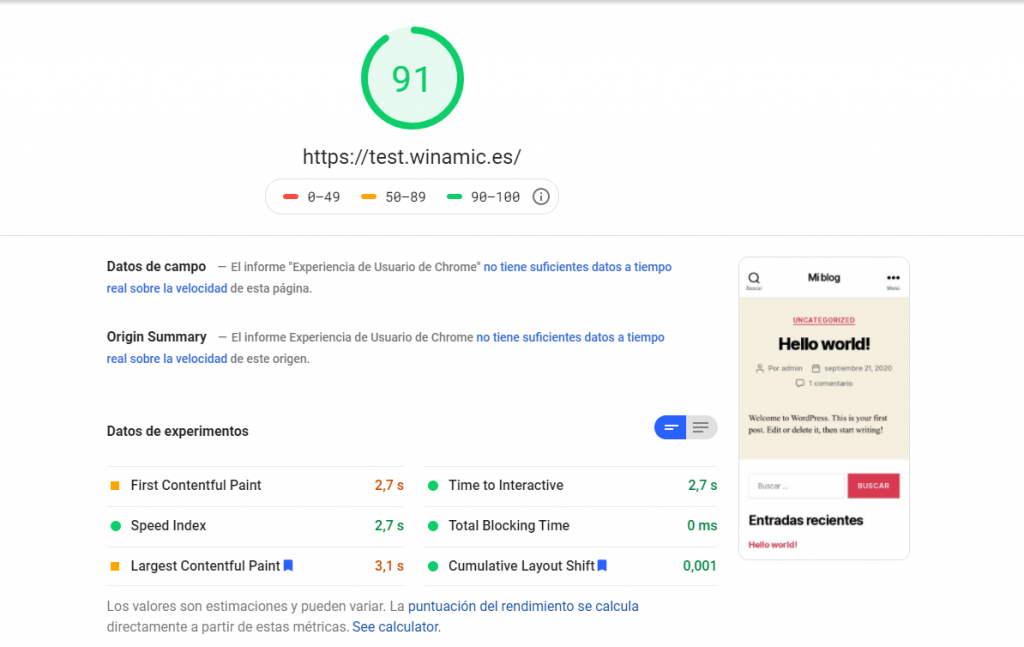Click the info icon beside the score legend

(x=541, y=196)
